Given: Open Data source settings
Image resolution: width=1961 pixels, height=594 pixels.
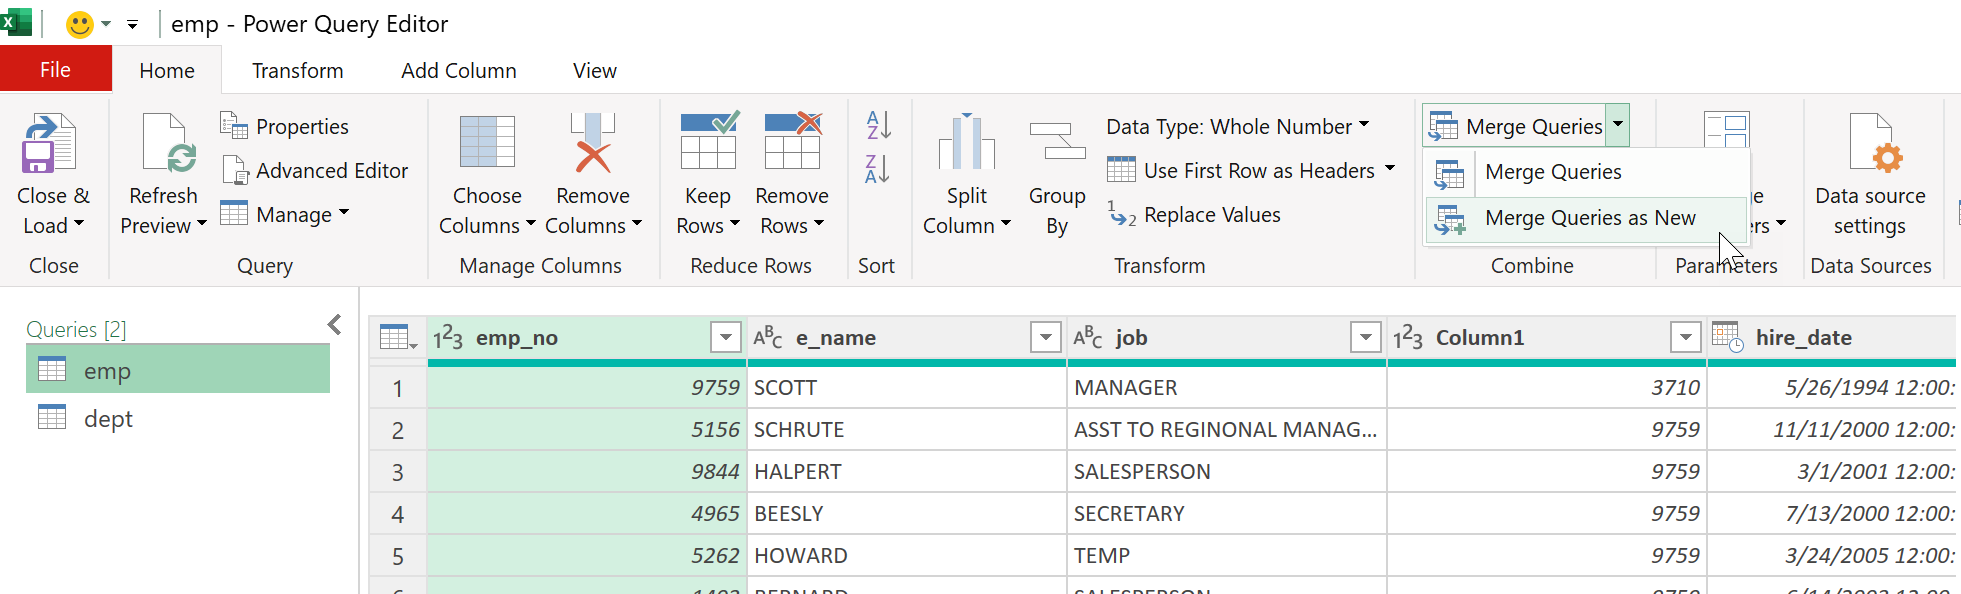Looking at the screenshot, I should 1870,143.
